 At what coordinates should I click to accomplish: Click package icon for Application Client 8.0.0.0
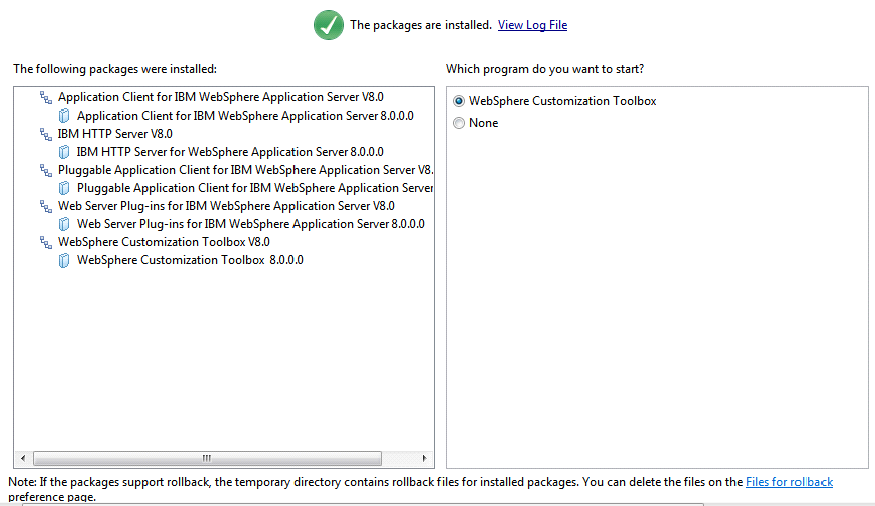[64, 116]
